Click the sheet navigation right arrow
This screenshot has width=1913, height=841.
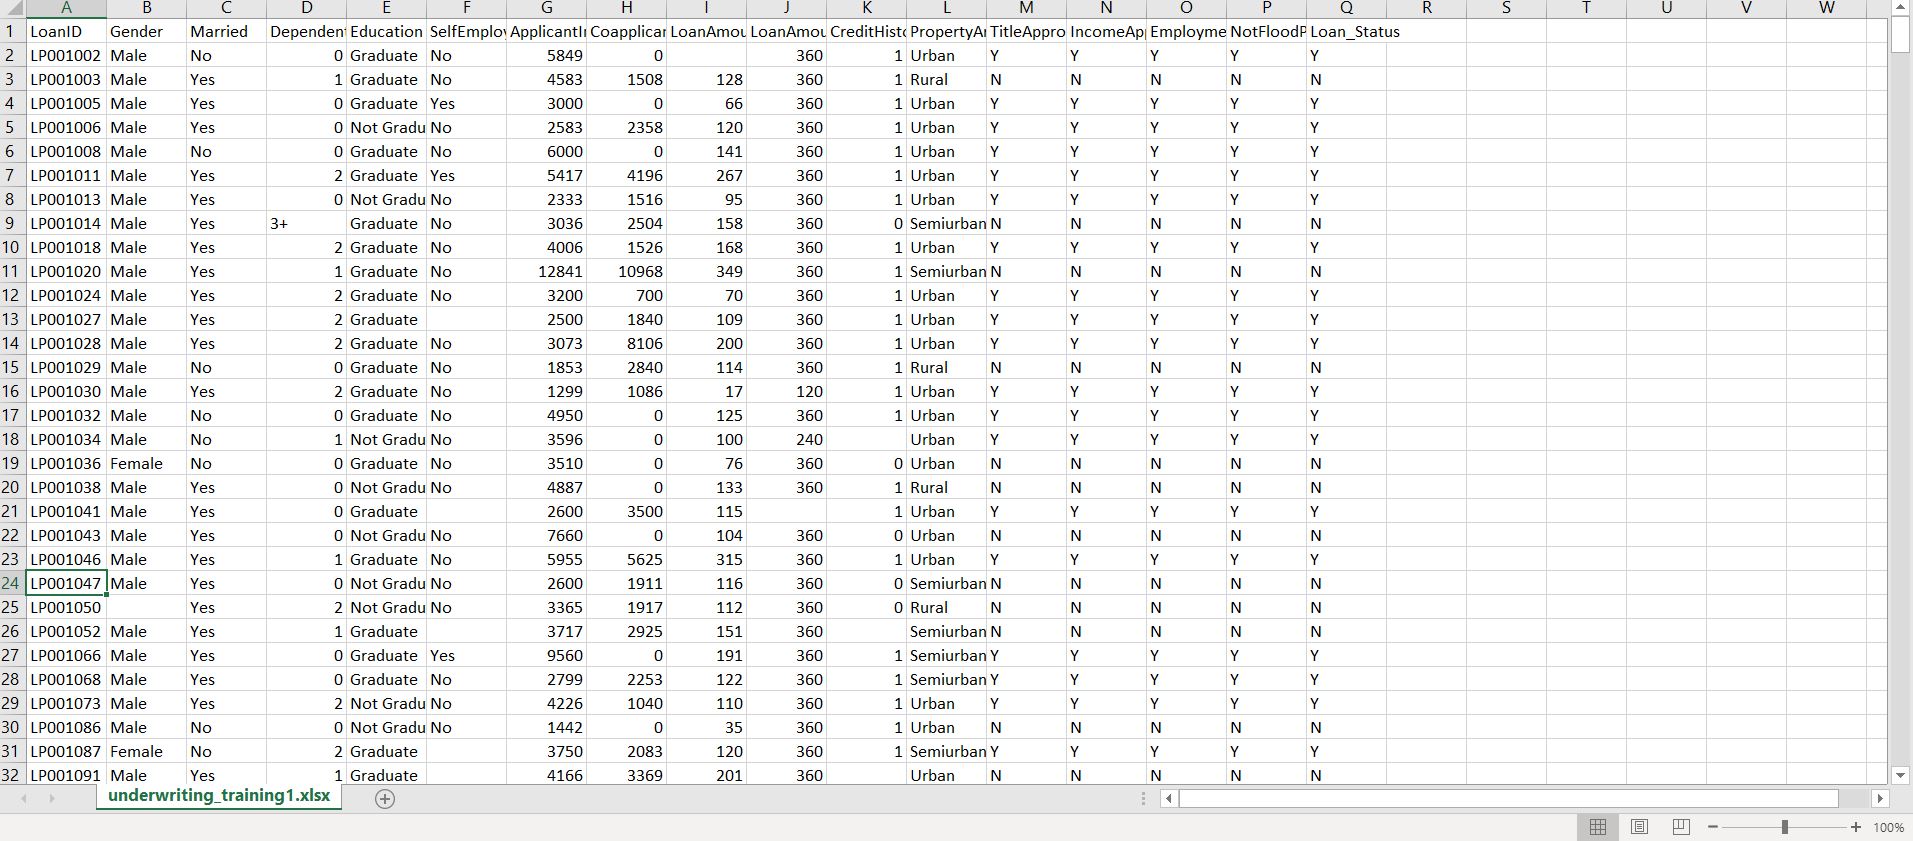pos(52,798)
